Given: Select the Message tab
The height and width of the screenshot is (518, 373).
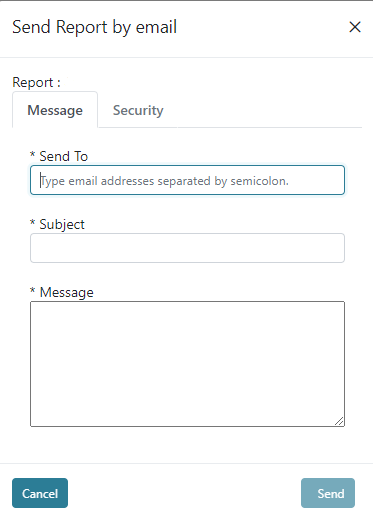Looking at the screenshot, I should click(x=55, y=110).
